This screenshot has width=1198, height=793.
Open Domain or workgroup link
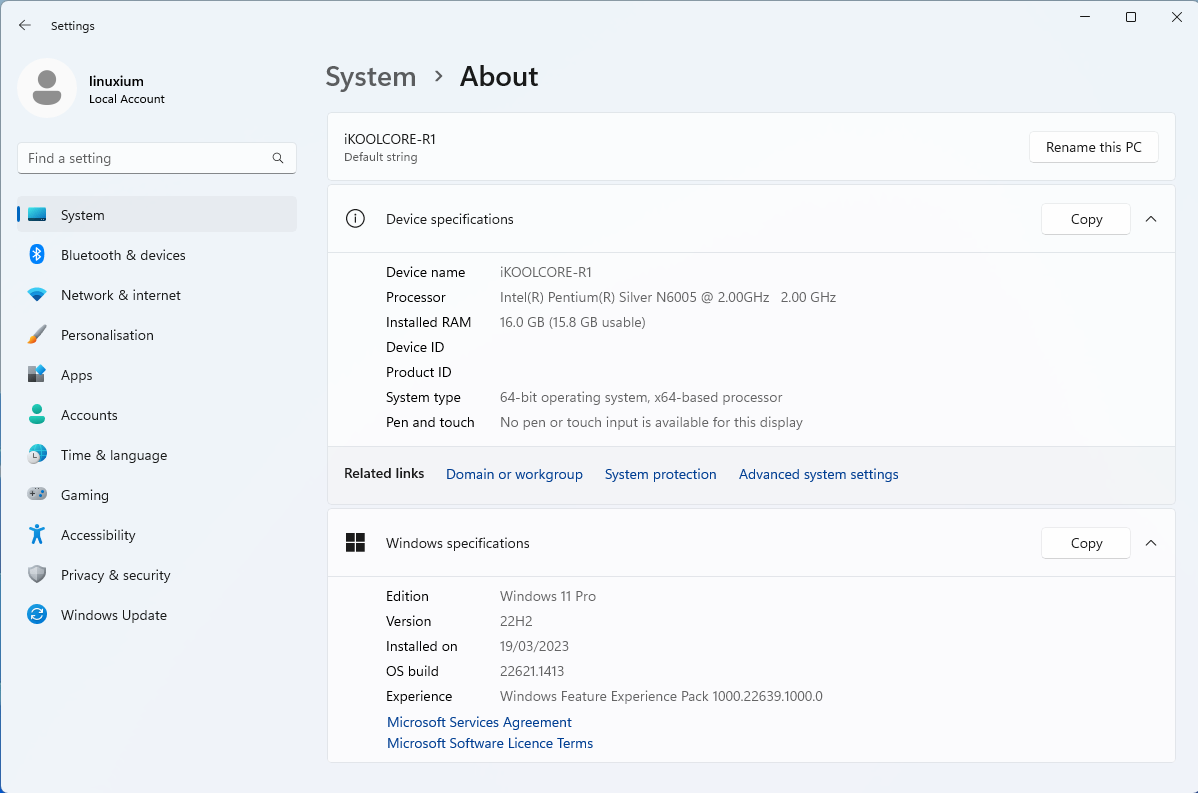[514, 474]
